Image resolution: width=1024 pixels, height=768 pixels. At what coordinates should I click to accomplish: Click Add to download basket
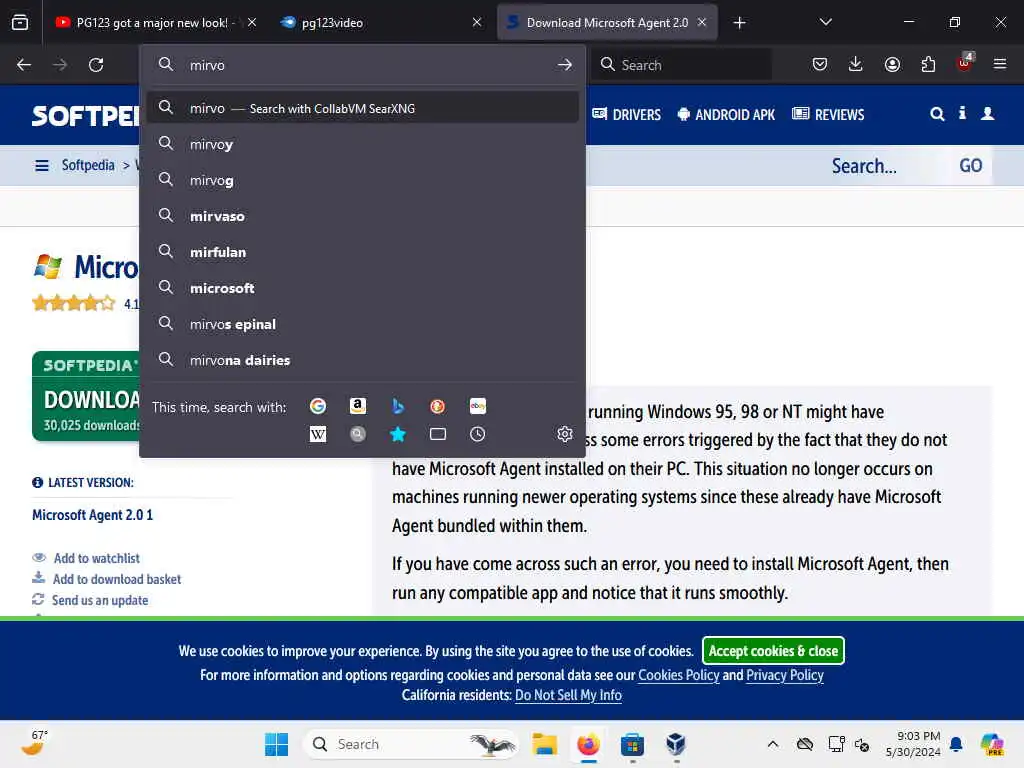pyautogui.click(x=117, y=579)
